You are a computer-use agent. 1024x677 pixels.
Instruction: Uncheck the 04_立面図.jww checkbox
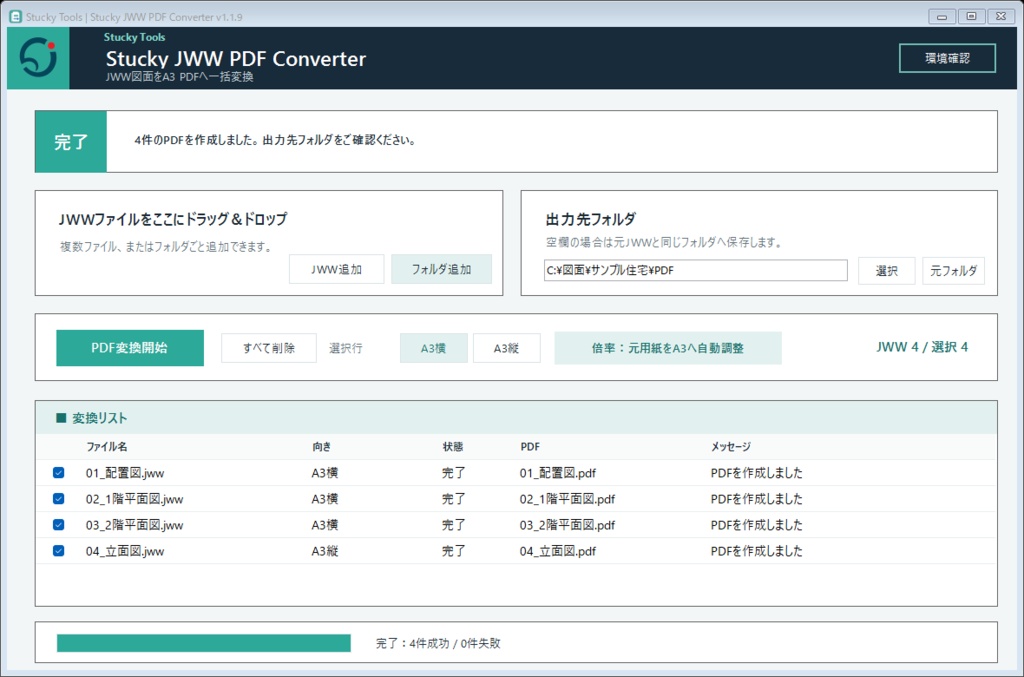tap(59, 551)
